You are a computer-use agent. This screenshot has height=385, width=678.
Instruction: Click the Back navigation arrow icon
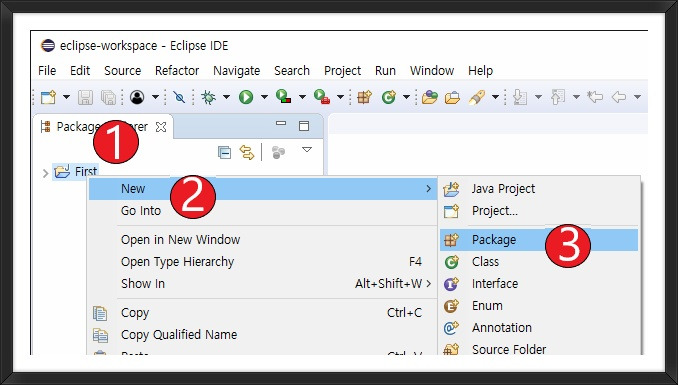[x=619, y=97]
